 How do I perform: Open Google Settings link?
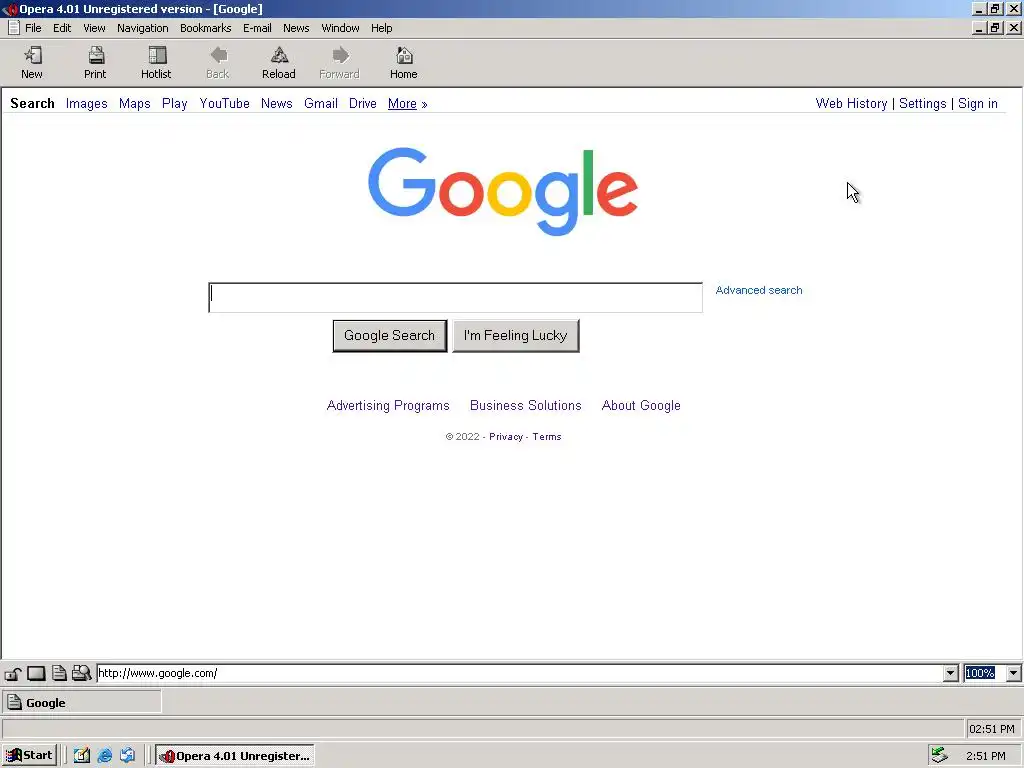pos(922,104)
